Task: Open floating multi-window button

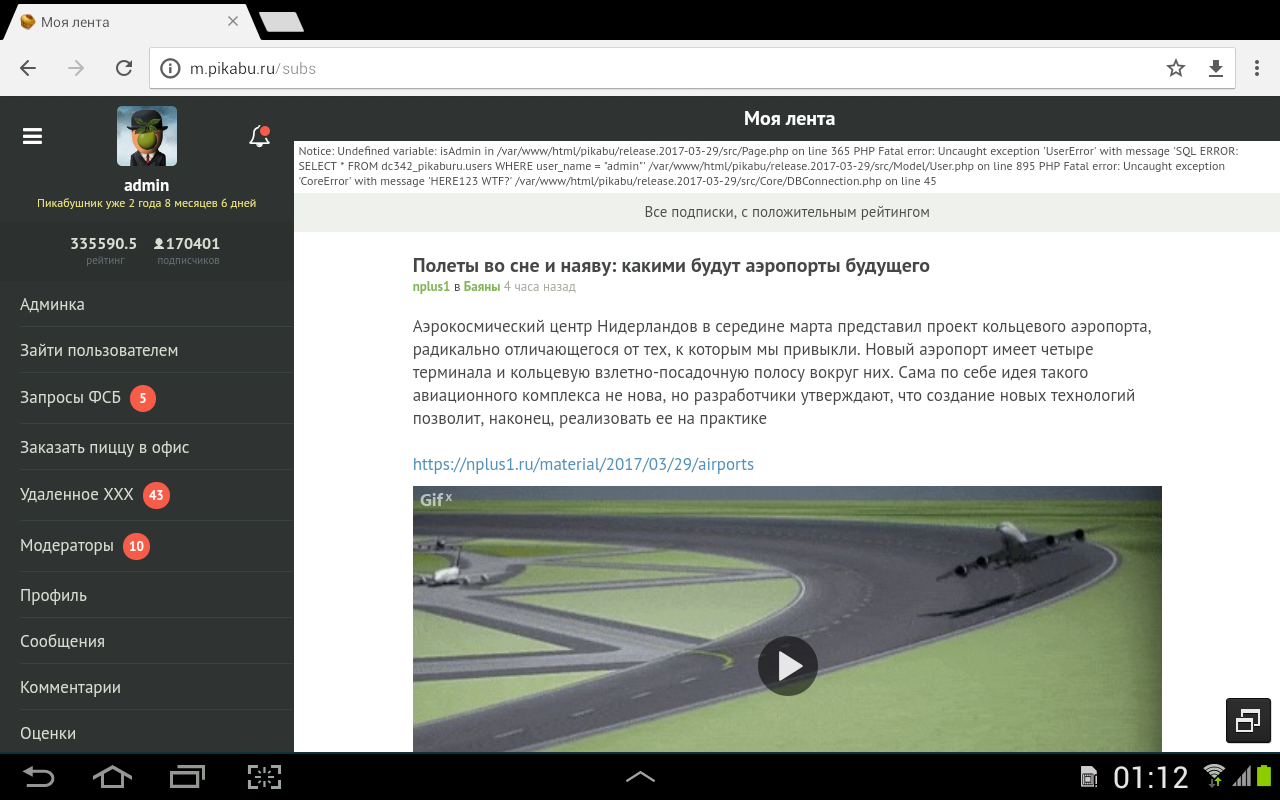Action: coord(1248,720)
